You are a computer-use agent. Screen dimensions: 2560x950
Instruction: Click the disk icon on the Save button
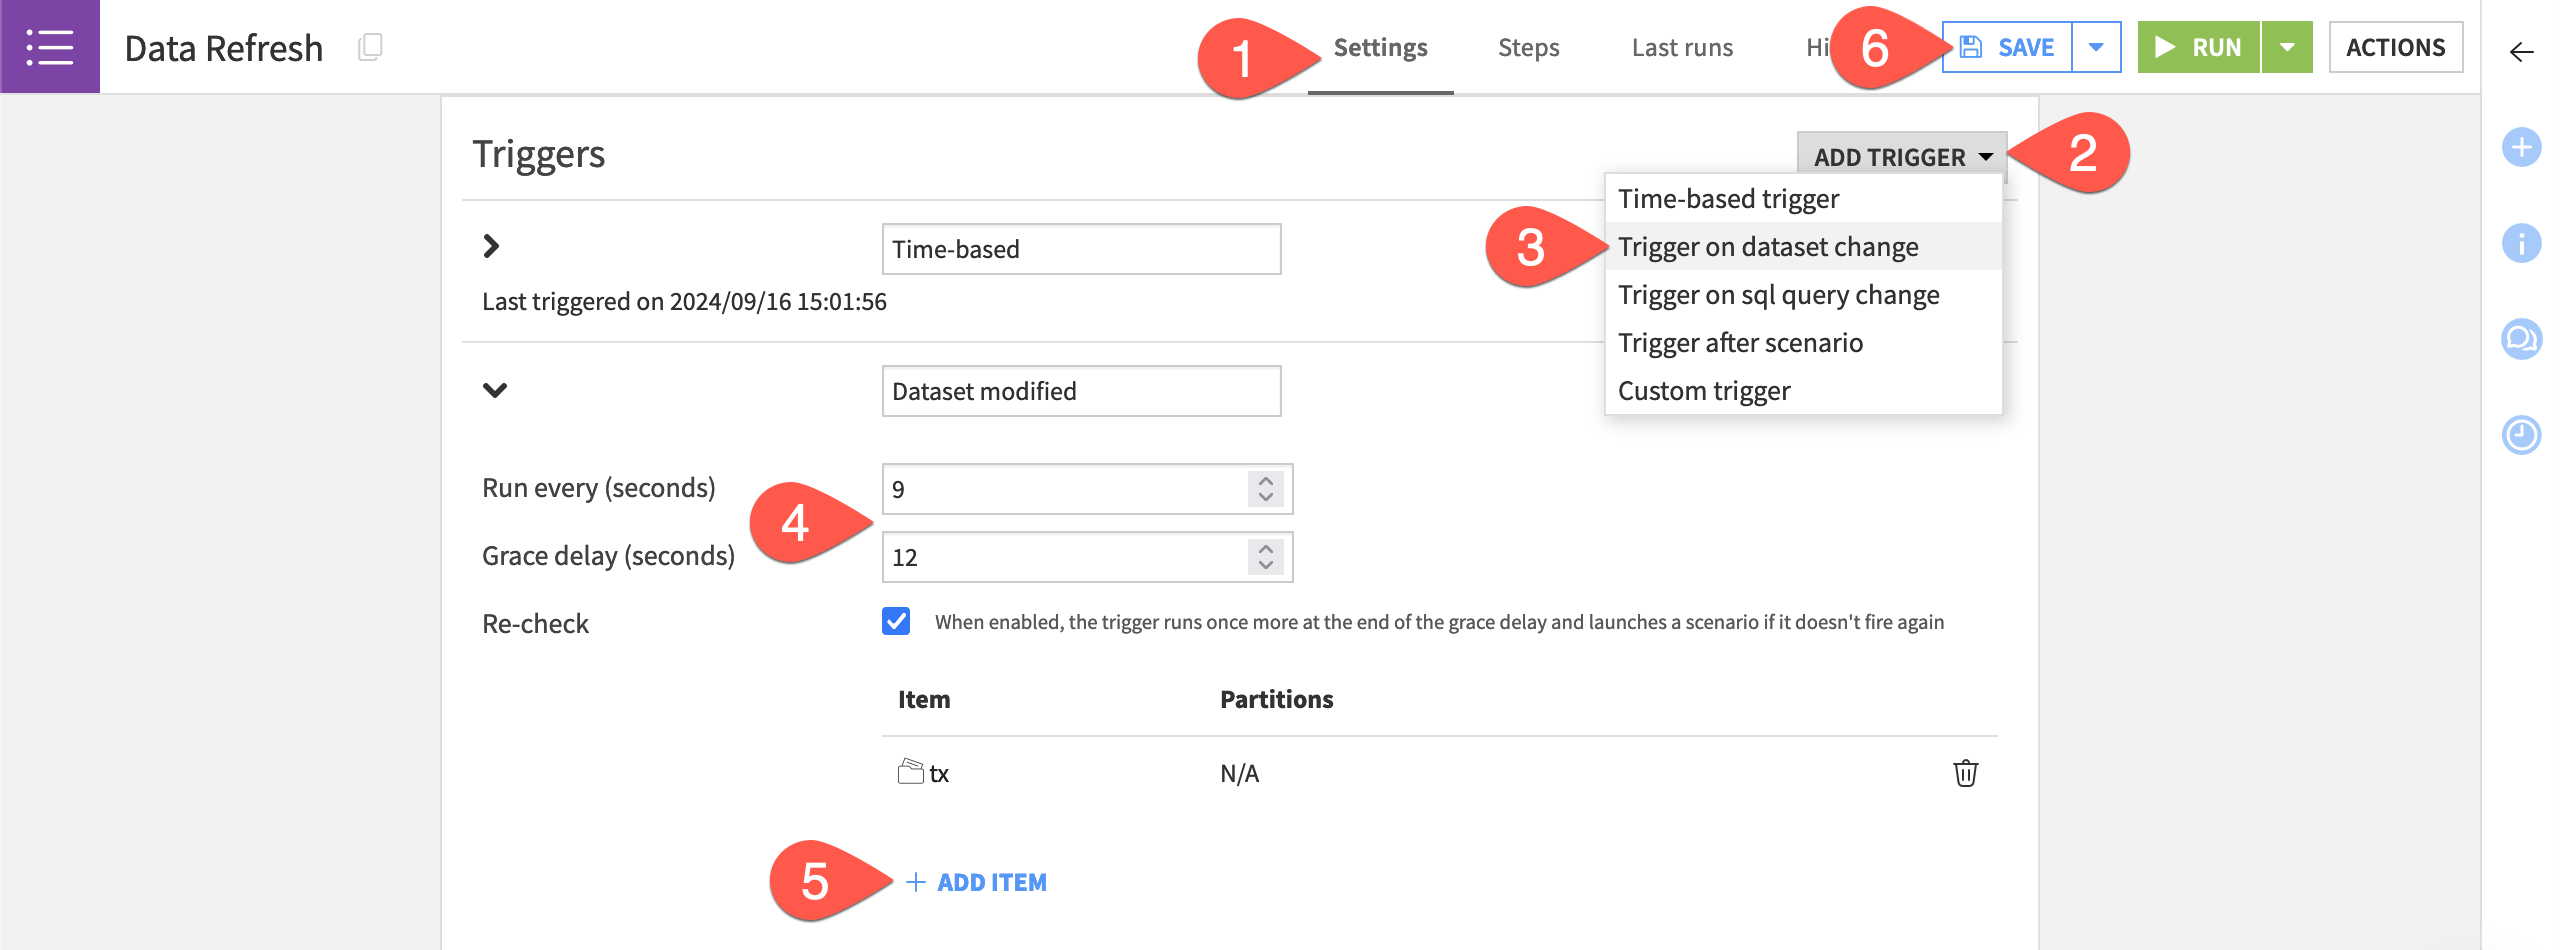pos(1970,46)
